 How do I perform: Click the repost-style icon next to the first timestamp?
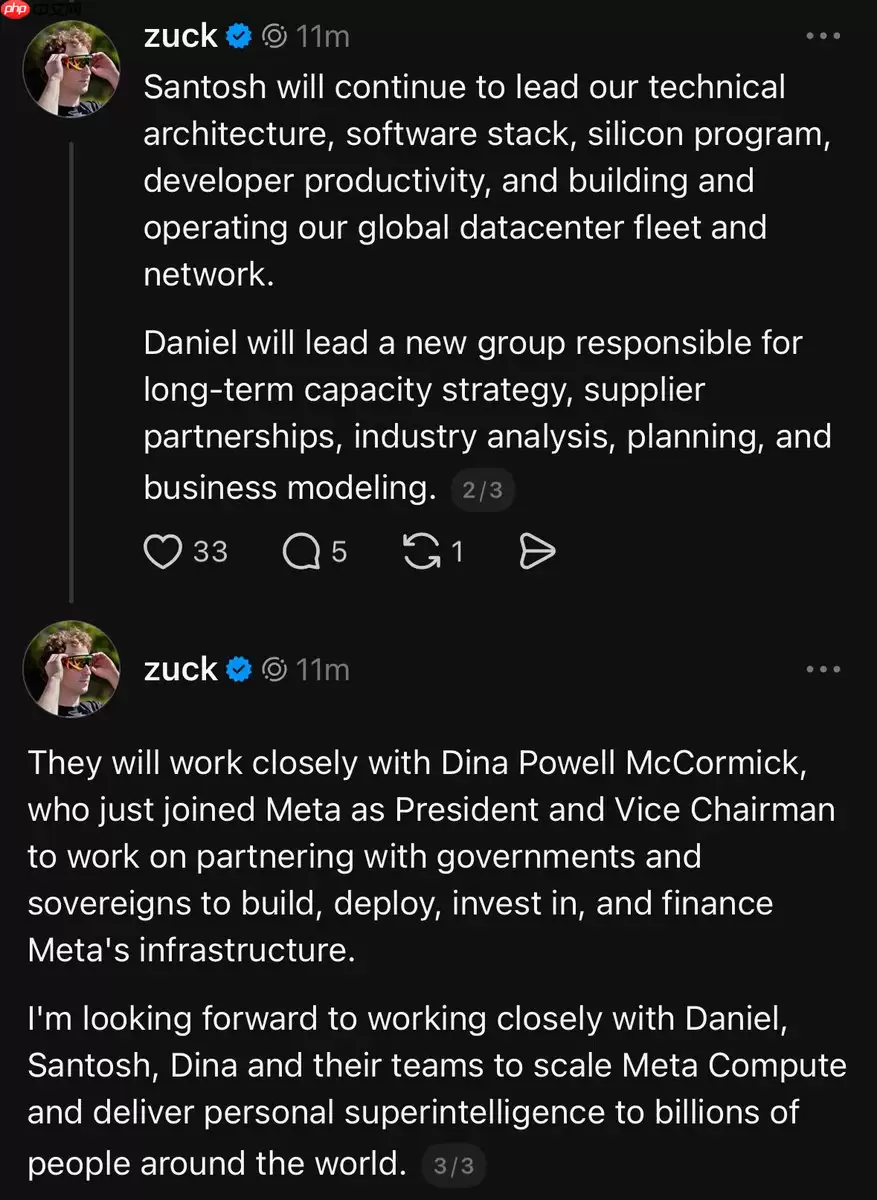click(x=273, y=35)
